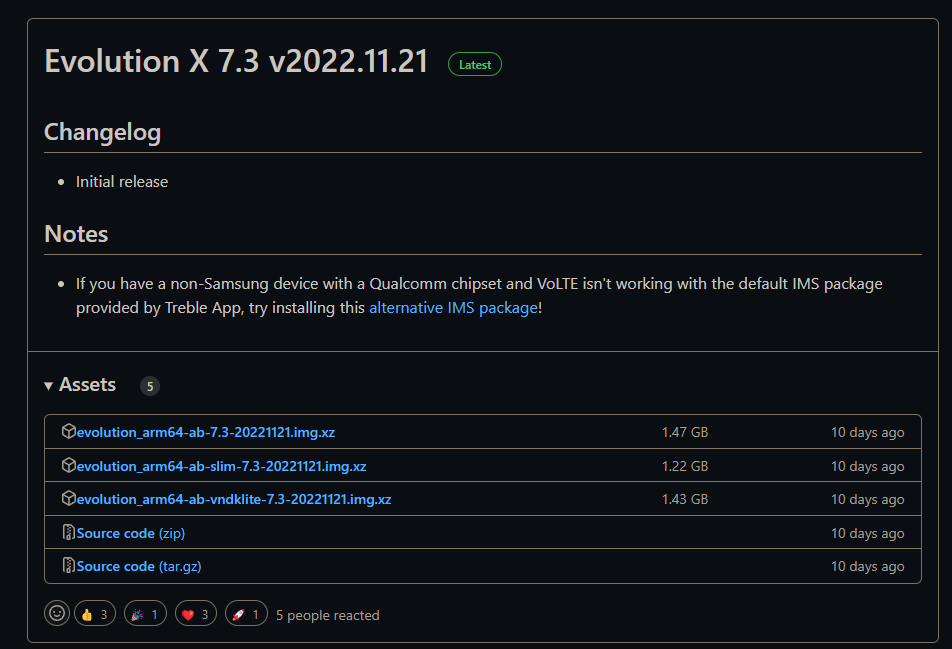Download the evolution_arm64-ab-vndklite image file
This screenshot has height=649, width=952.
click(x=233, y=499)
